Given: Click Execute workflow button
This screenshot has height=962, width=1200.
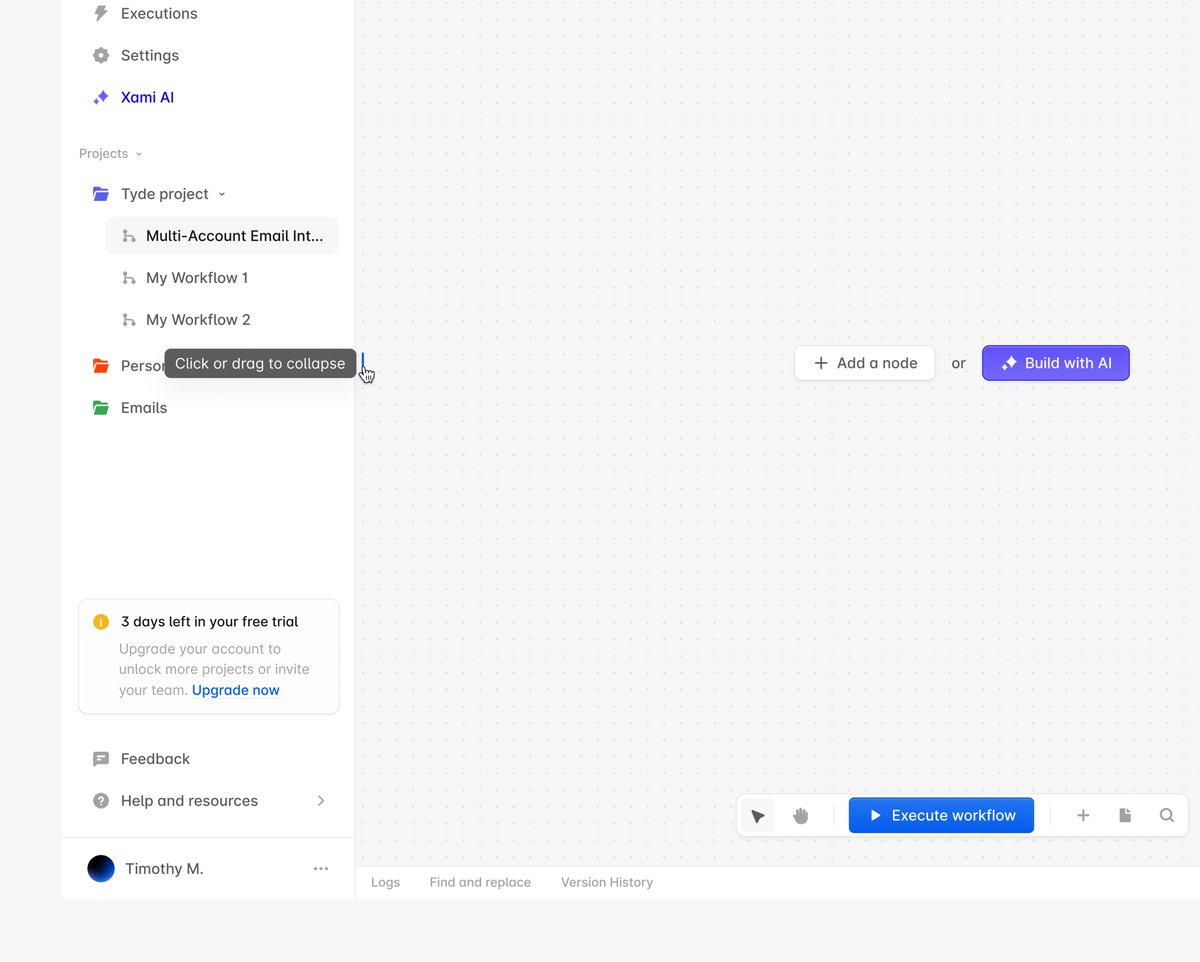Looking at the screenshot, I should [x=941, y=816].
